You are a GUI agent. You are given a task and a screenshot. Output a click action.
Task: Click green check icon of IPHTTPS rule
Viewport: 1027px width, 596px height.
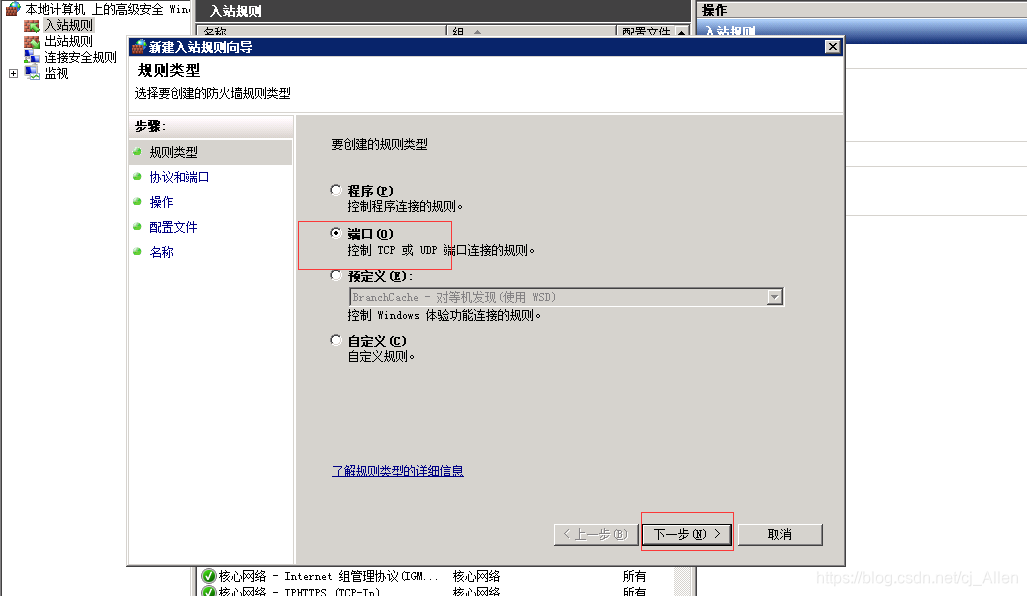tap(209, 591)
